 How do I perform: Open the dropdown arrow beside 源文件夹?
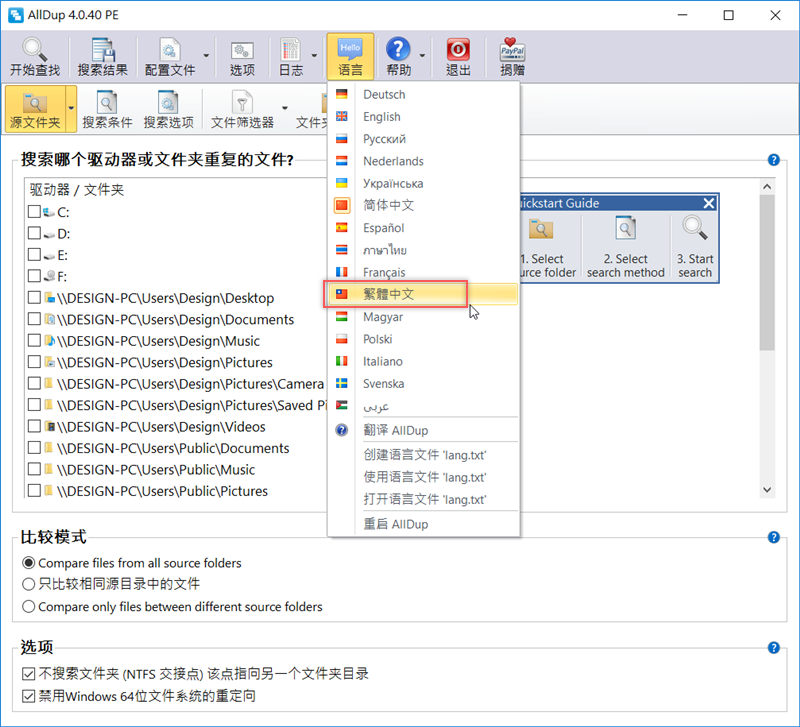(71, 110)
